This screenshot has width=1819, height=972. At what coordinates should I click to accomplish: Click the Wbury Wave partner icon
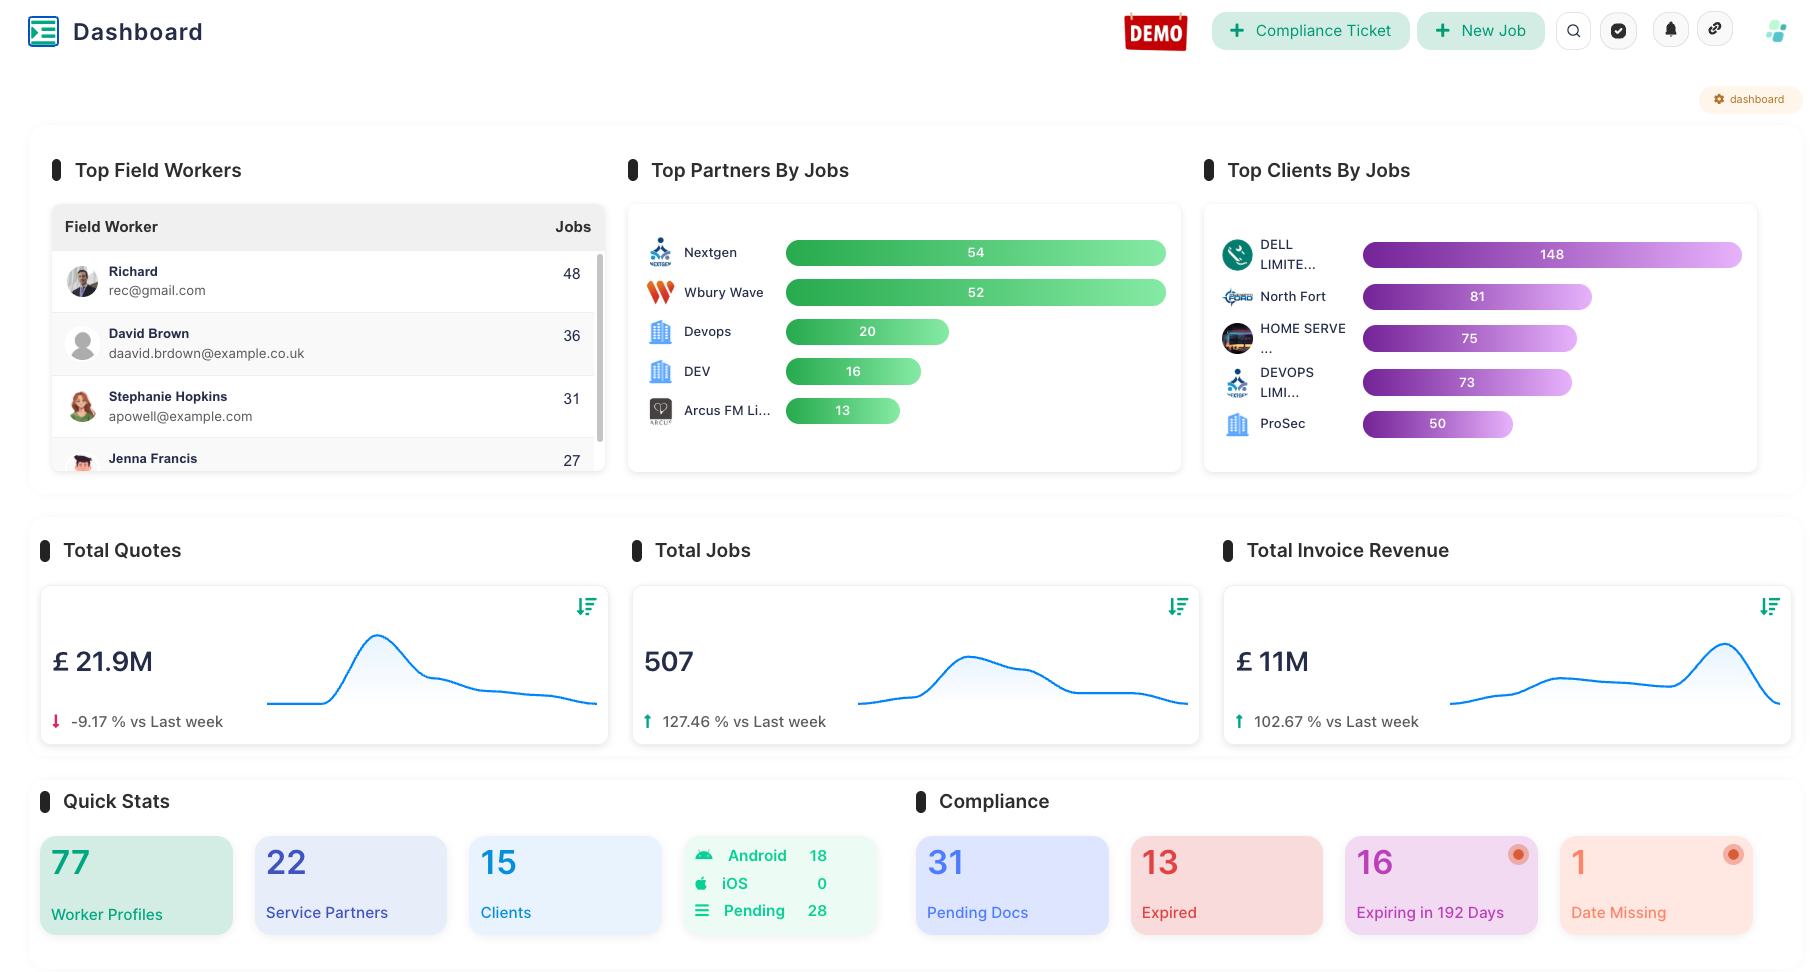coord(660,292)
